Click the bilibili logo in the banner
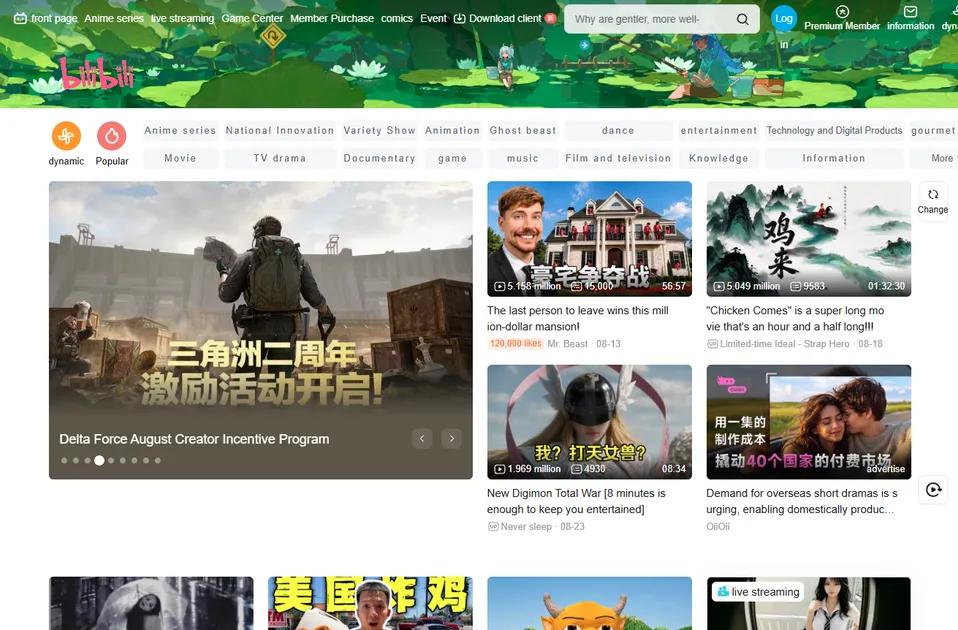Image resolution: width=958 pixels, height=630 pixels. [x=97, y=75]
